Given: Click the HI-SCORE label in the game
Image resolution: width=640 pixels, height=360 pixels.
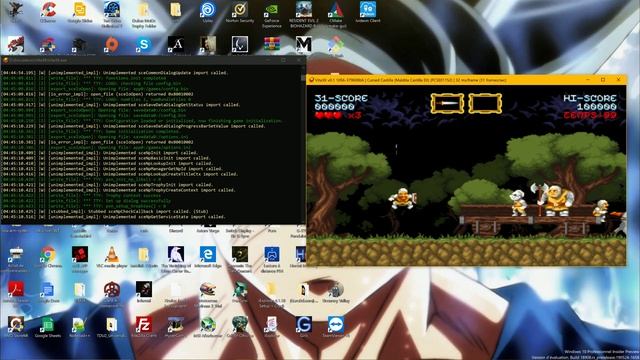Looking at the screenshot, I should (x=590, y=98).
